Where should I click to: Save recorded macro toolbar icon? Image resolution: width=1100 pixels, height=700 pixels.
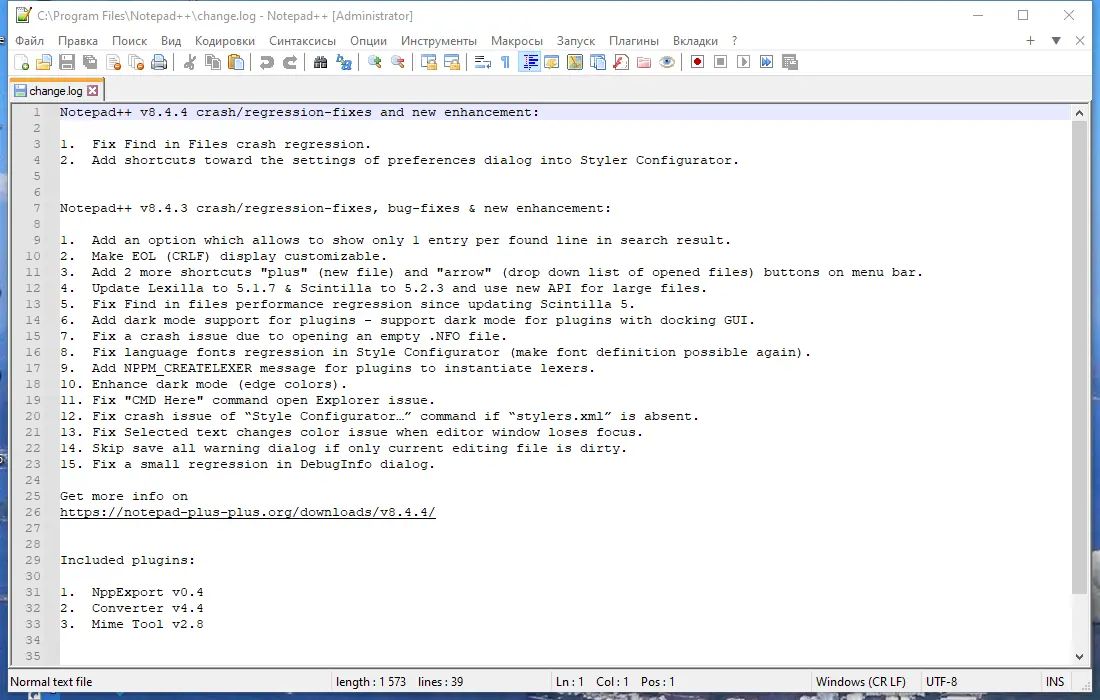[790, 62]
